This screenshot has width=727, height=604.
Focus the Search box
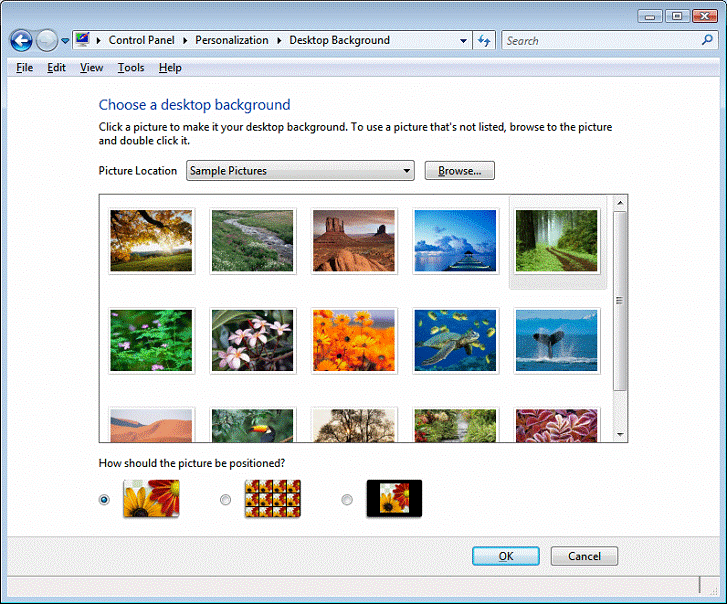coord(602,41)
